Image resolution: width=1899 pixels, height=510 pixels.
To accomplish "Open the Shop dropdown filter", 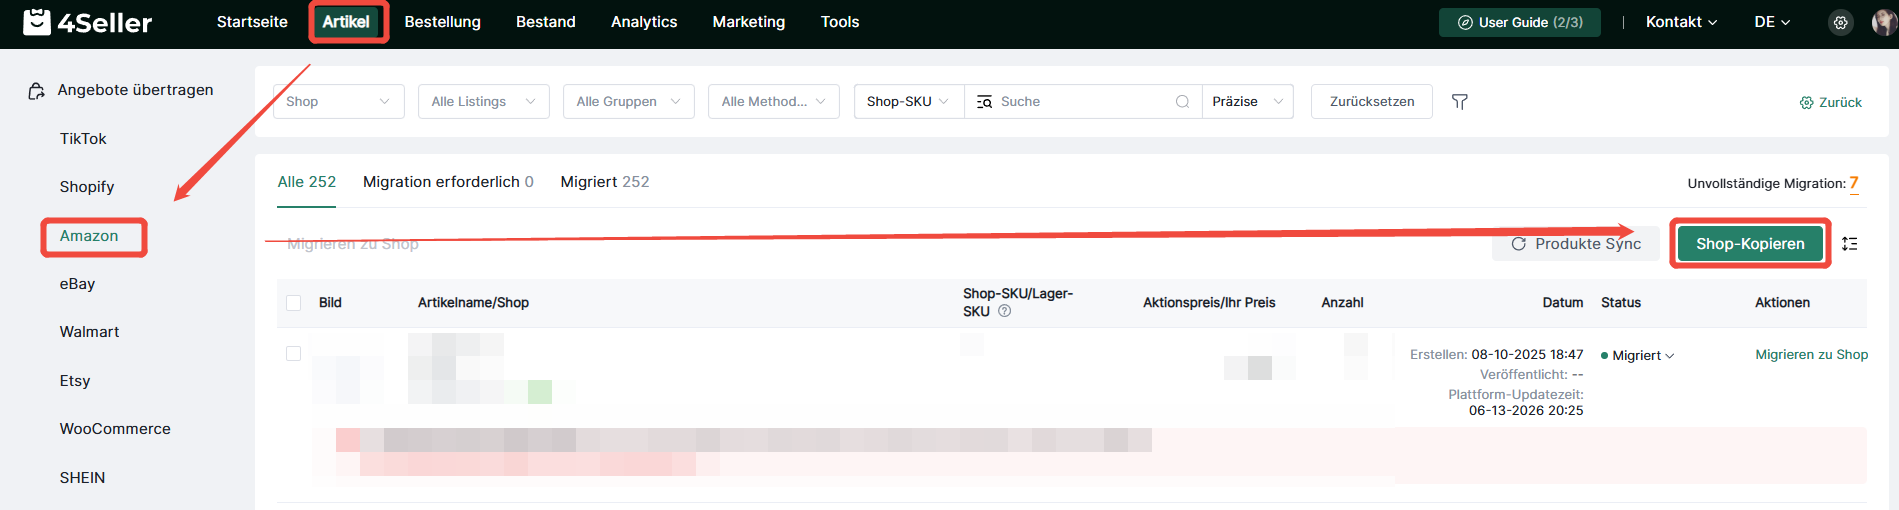I will click(x=339, y=102).
